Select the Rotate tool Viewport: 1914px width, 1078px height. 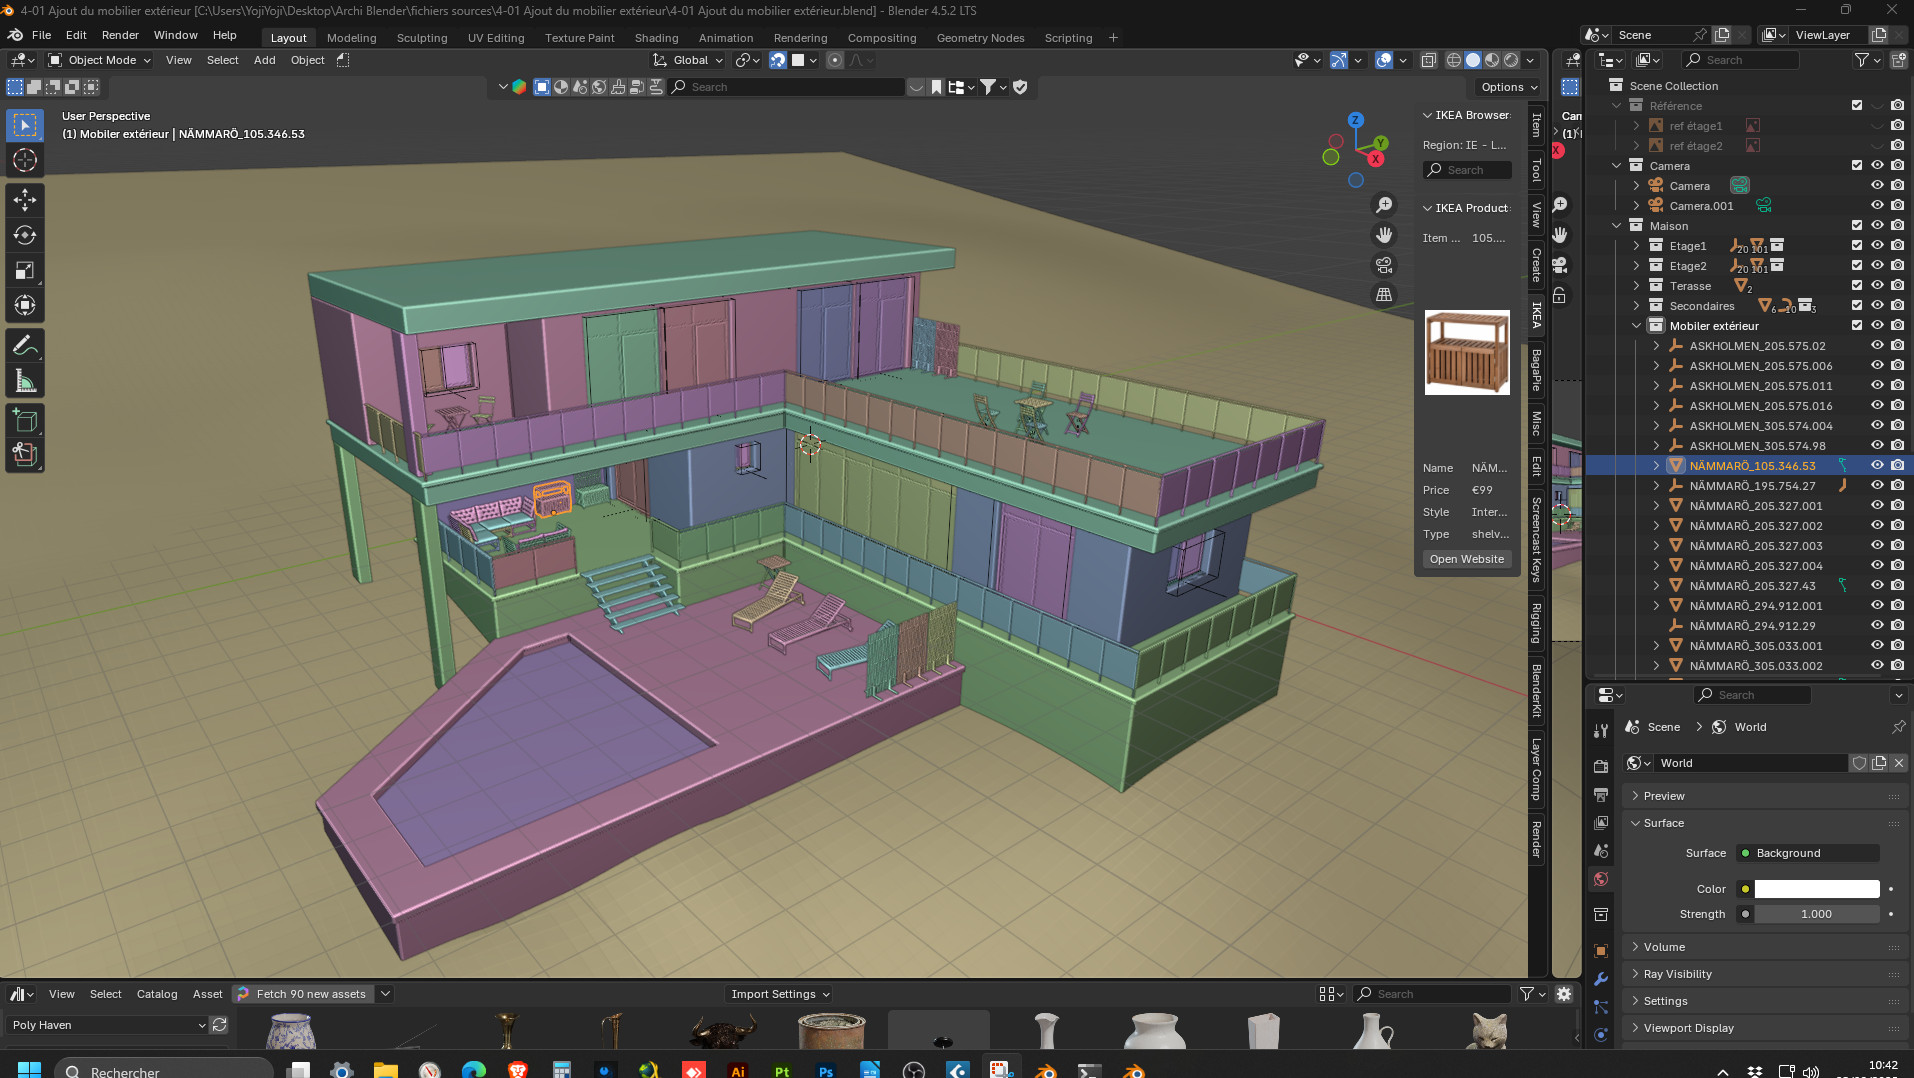[x=25, y=235]
